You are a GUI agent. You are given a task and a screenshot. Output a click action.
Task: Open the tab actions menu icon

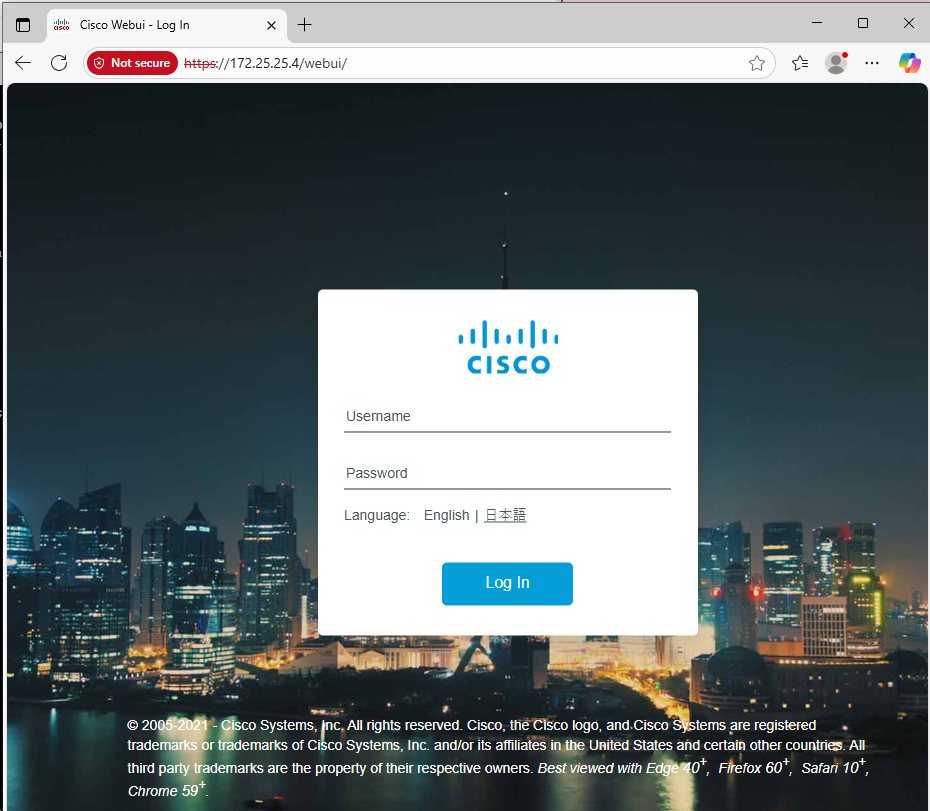tap(23, 25)
